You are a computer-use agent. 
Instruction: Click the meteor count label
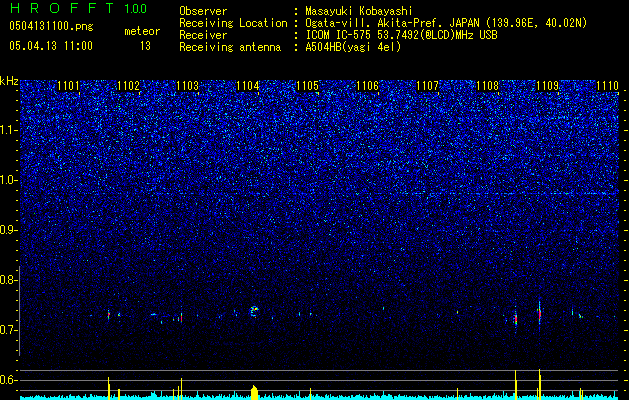click(x=142, y=31)
